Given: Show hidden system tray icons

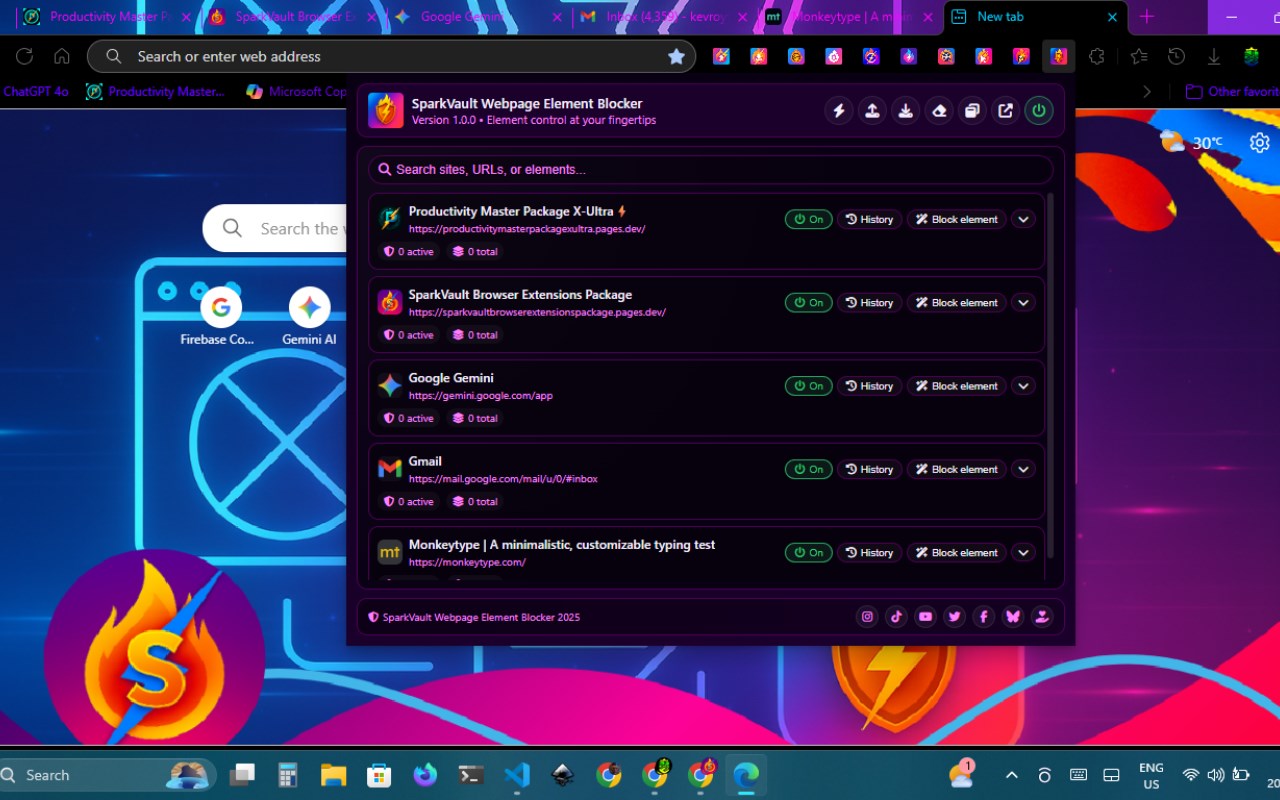Looking at the screenshot, I should coord(1012,775).
